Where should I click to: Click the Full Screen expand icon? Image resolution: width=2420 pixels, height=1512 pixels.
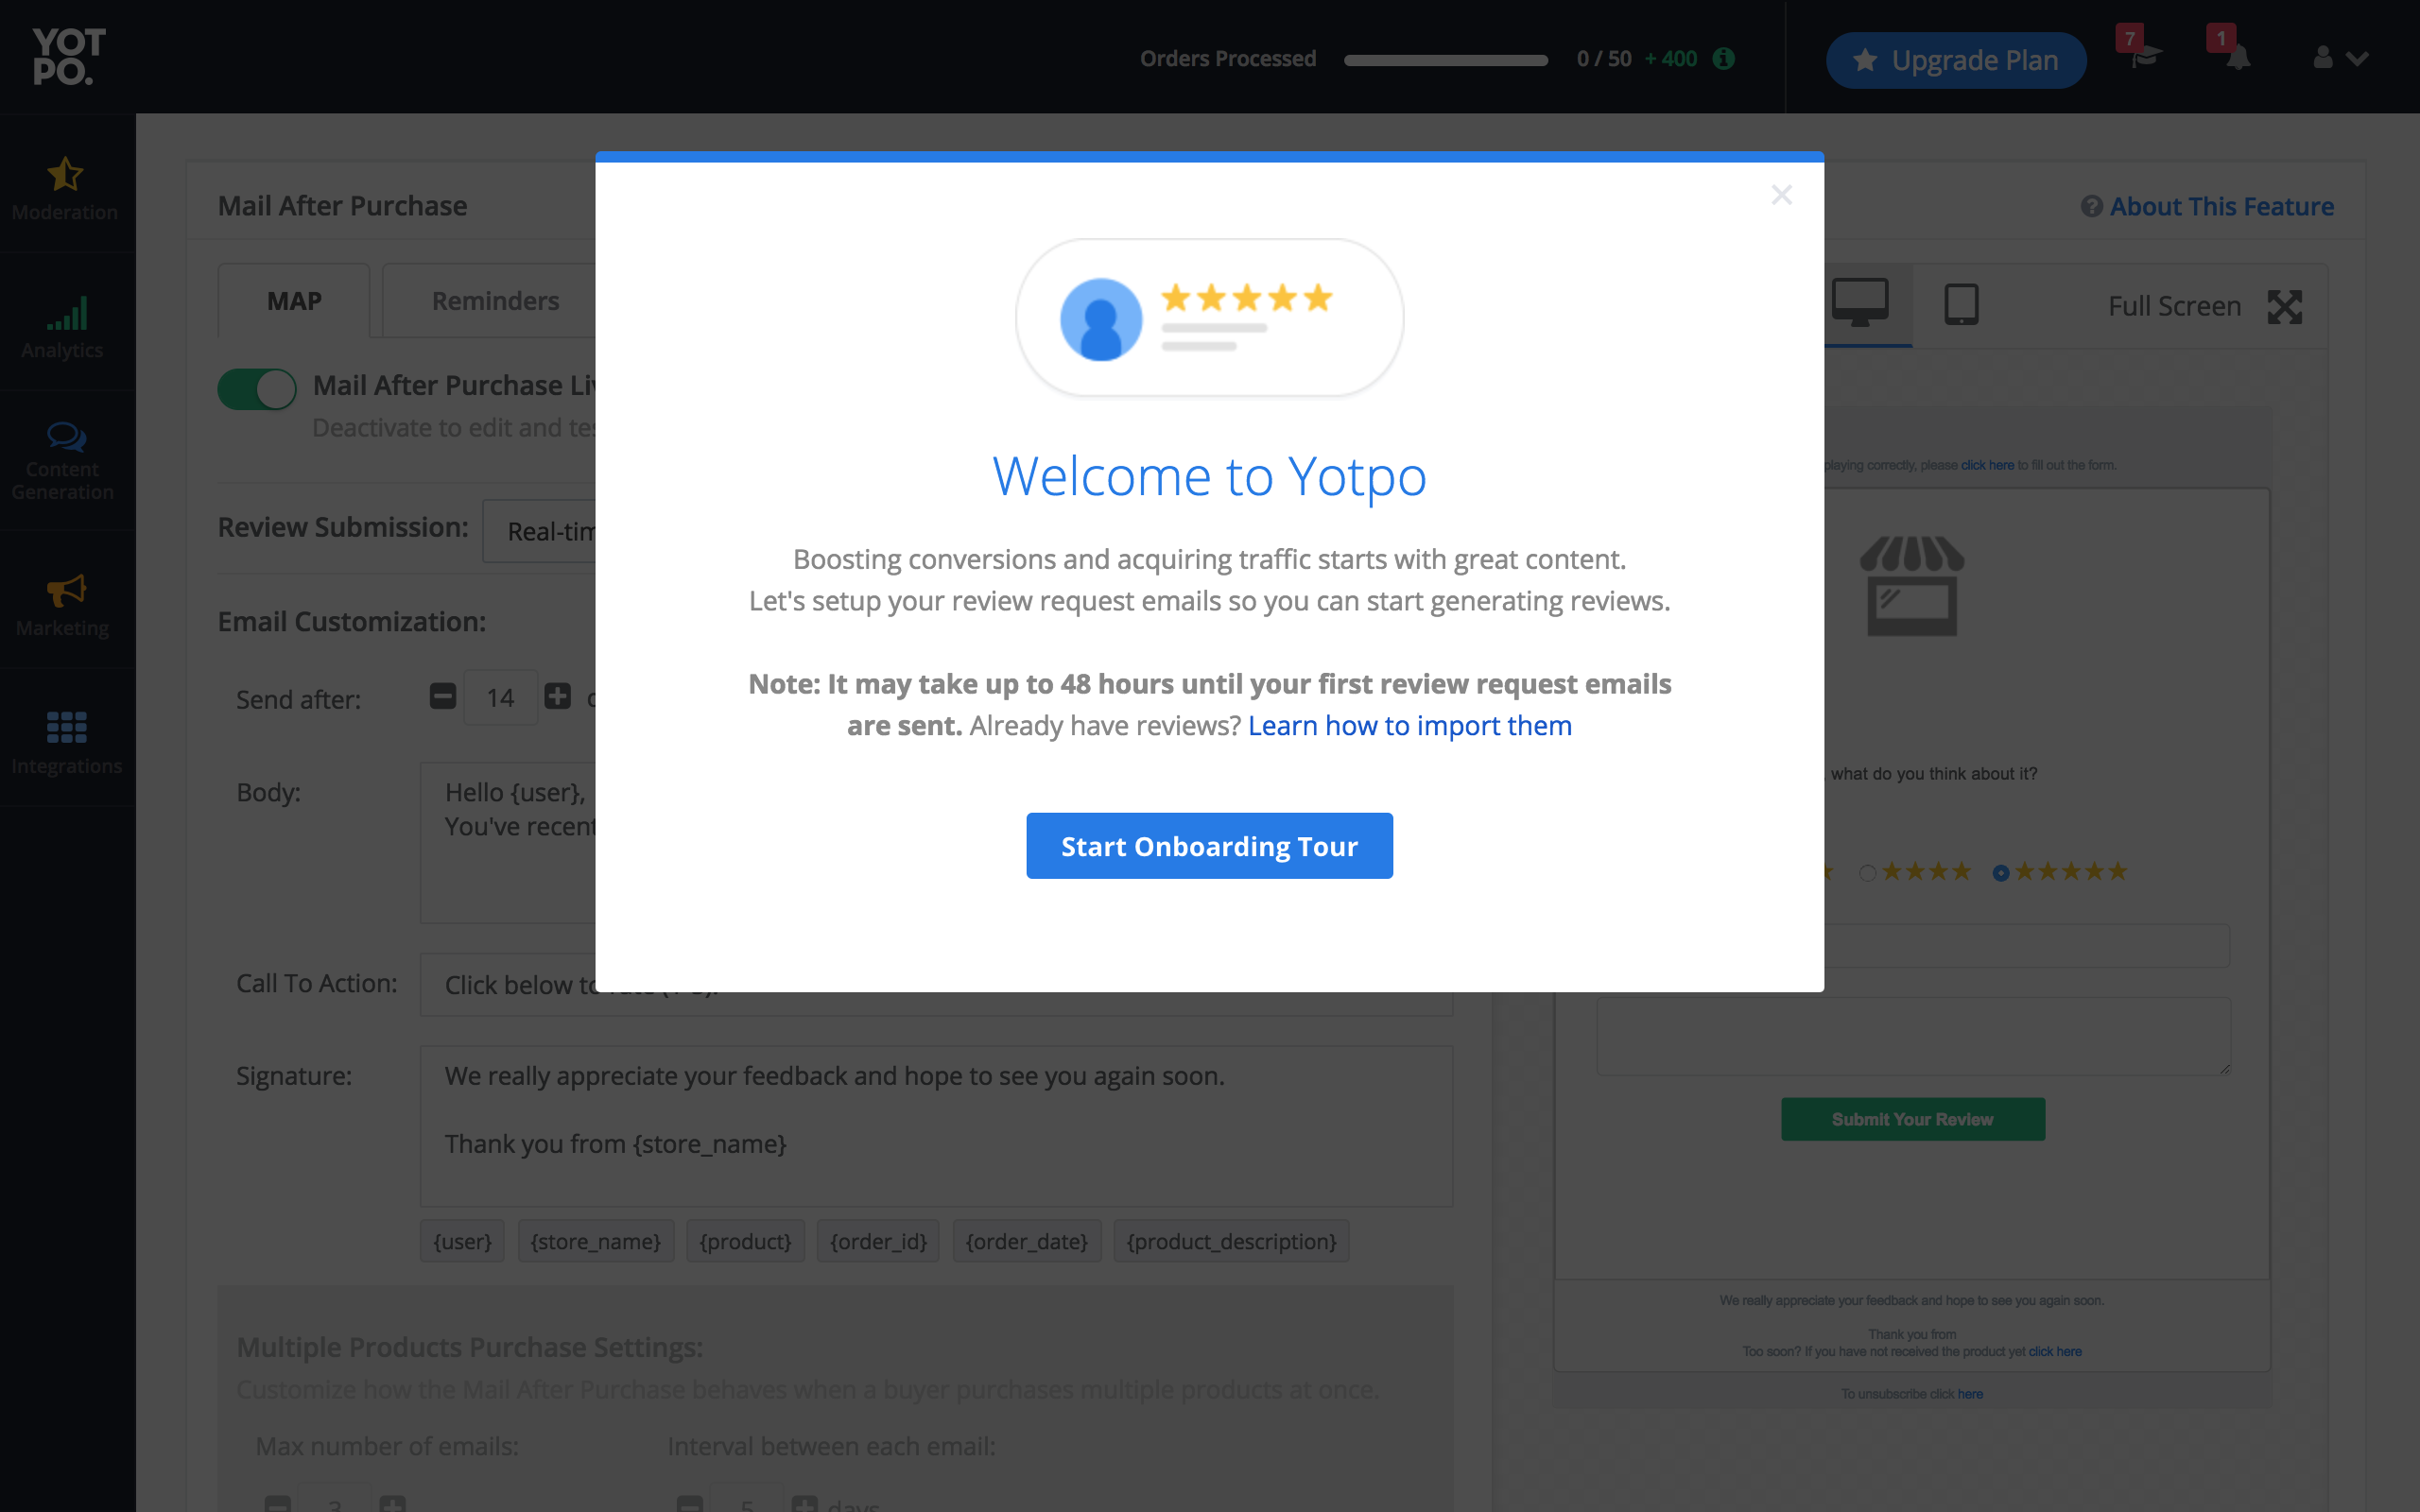(x=2285, y=307)
